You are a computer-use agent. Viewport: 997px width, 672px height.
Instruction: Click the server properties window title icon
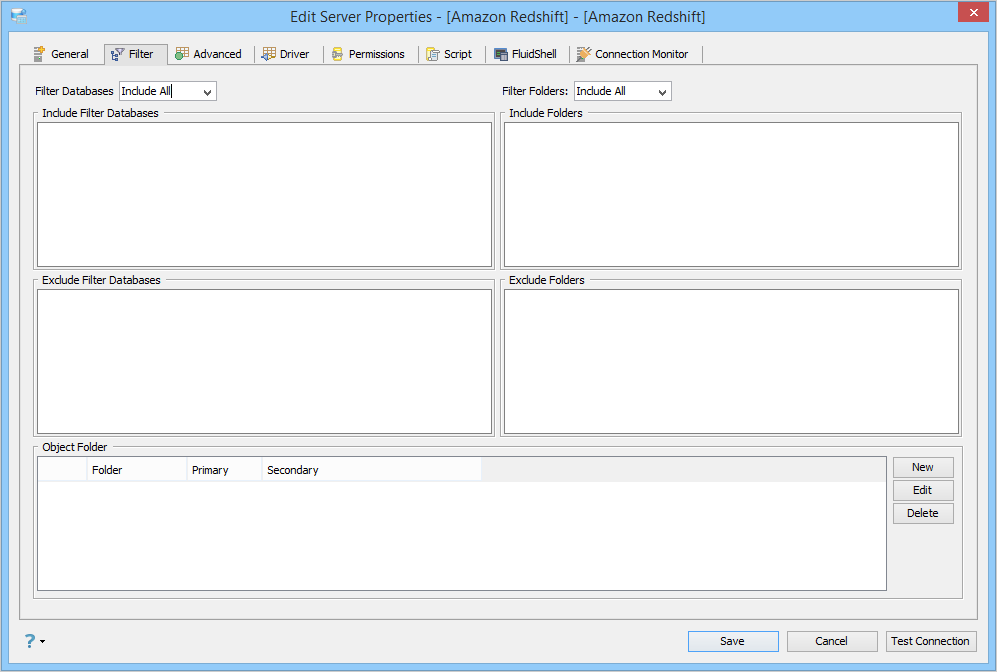19,16
